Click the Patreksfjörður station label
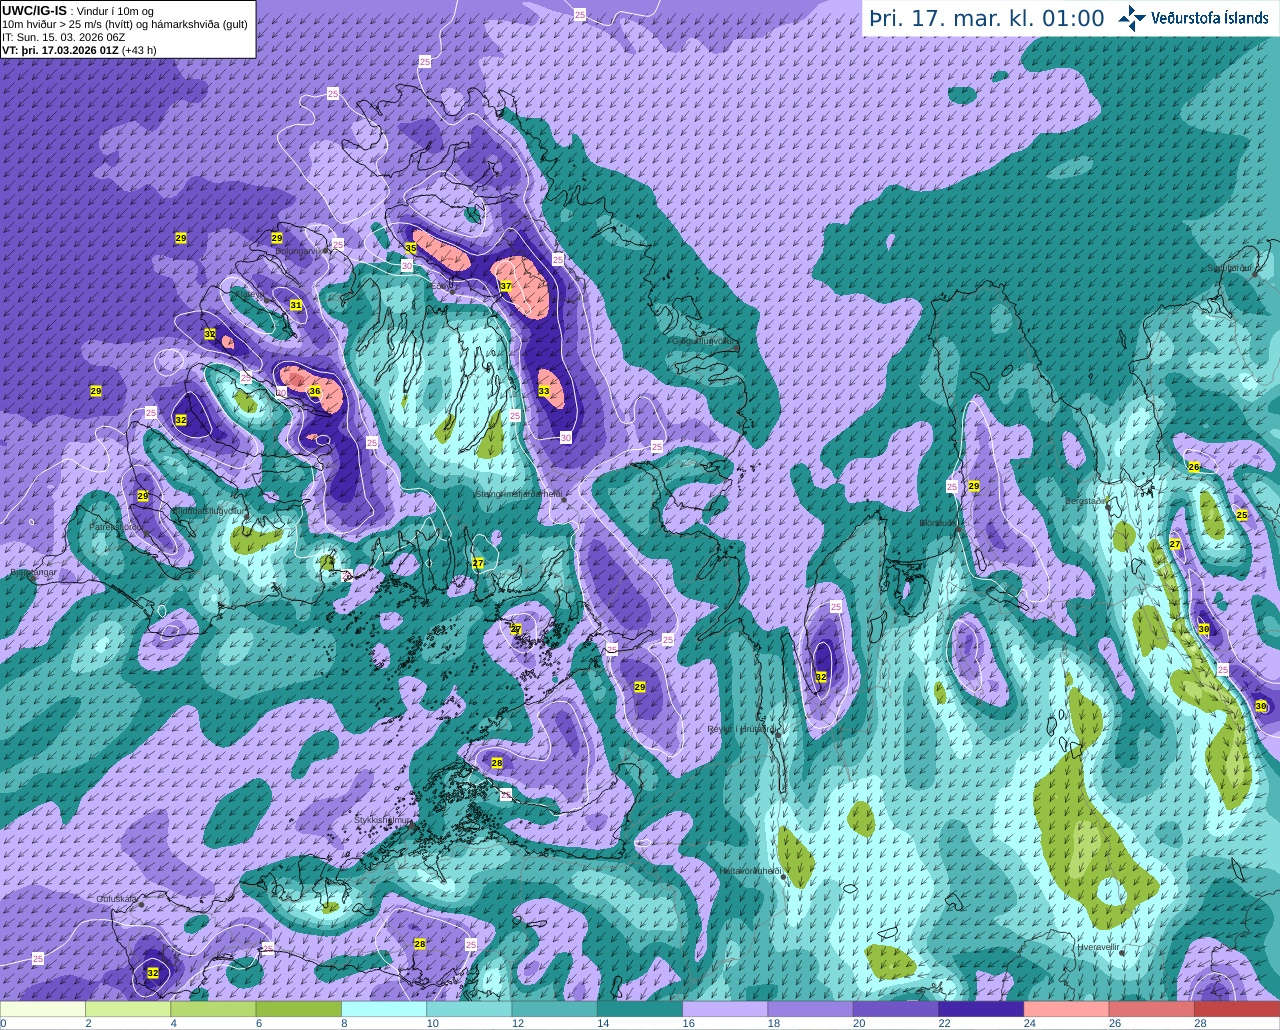 (x=117, y=526)
